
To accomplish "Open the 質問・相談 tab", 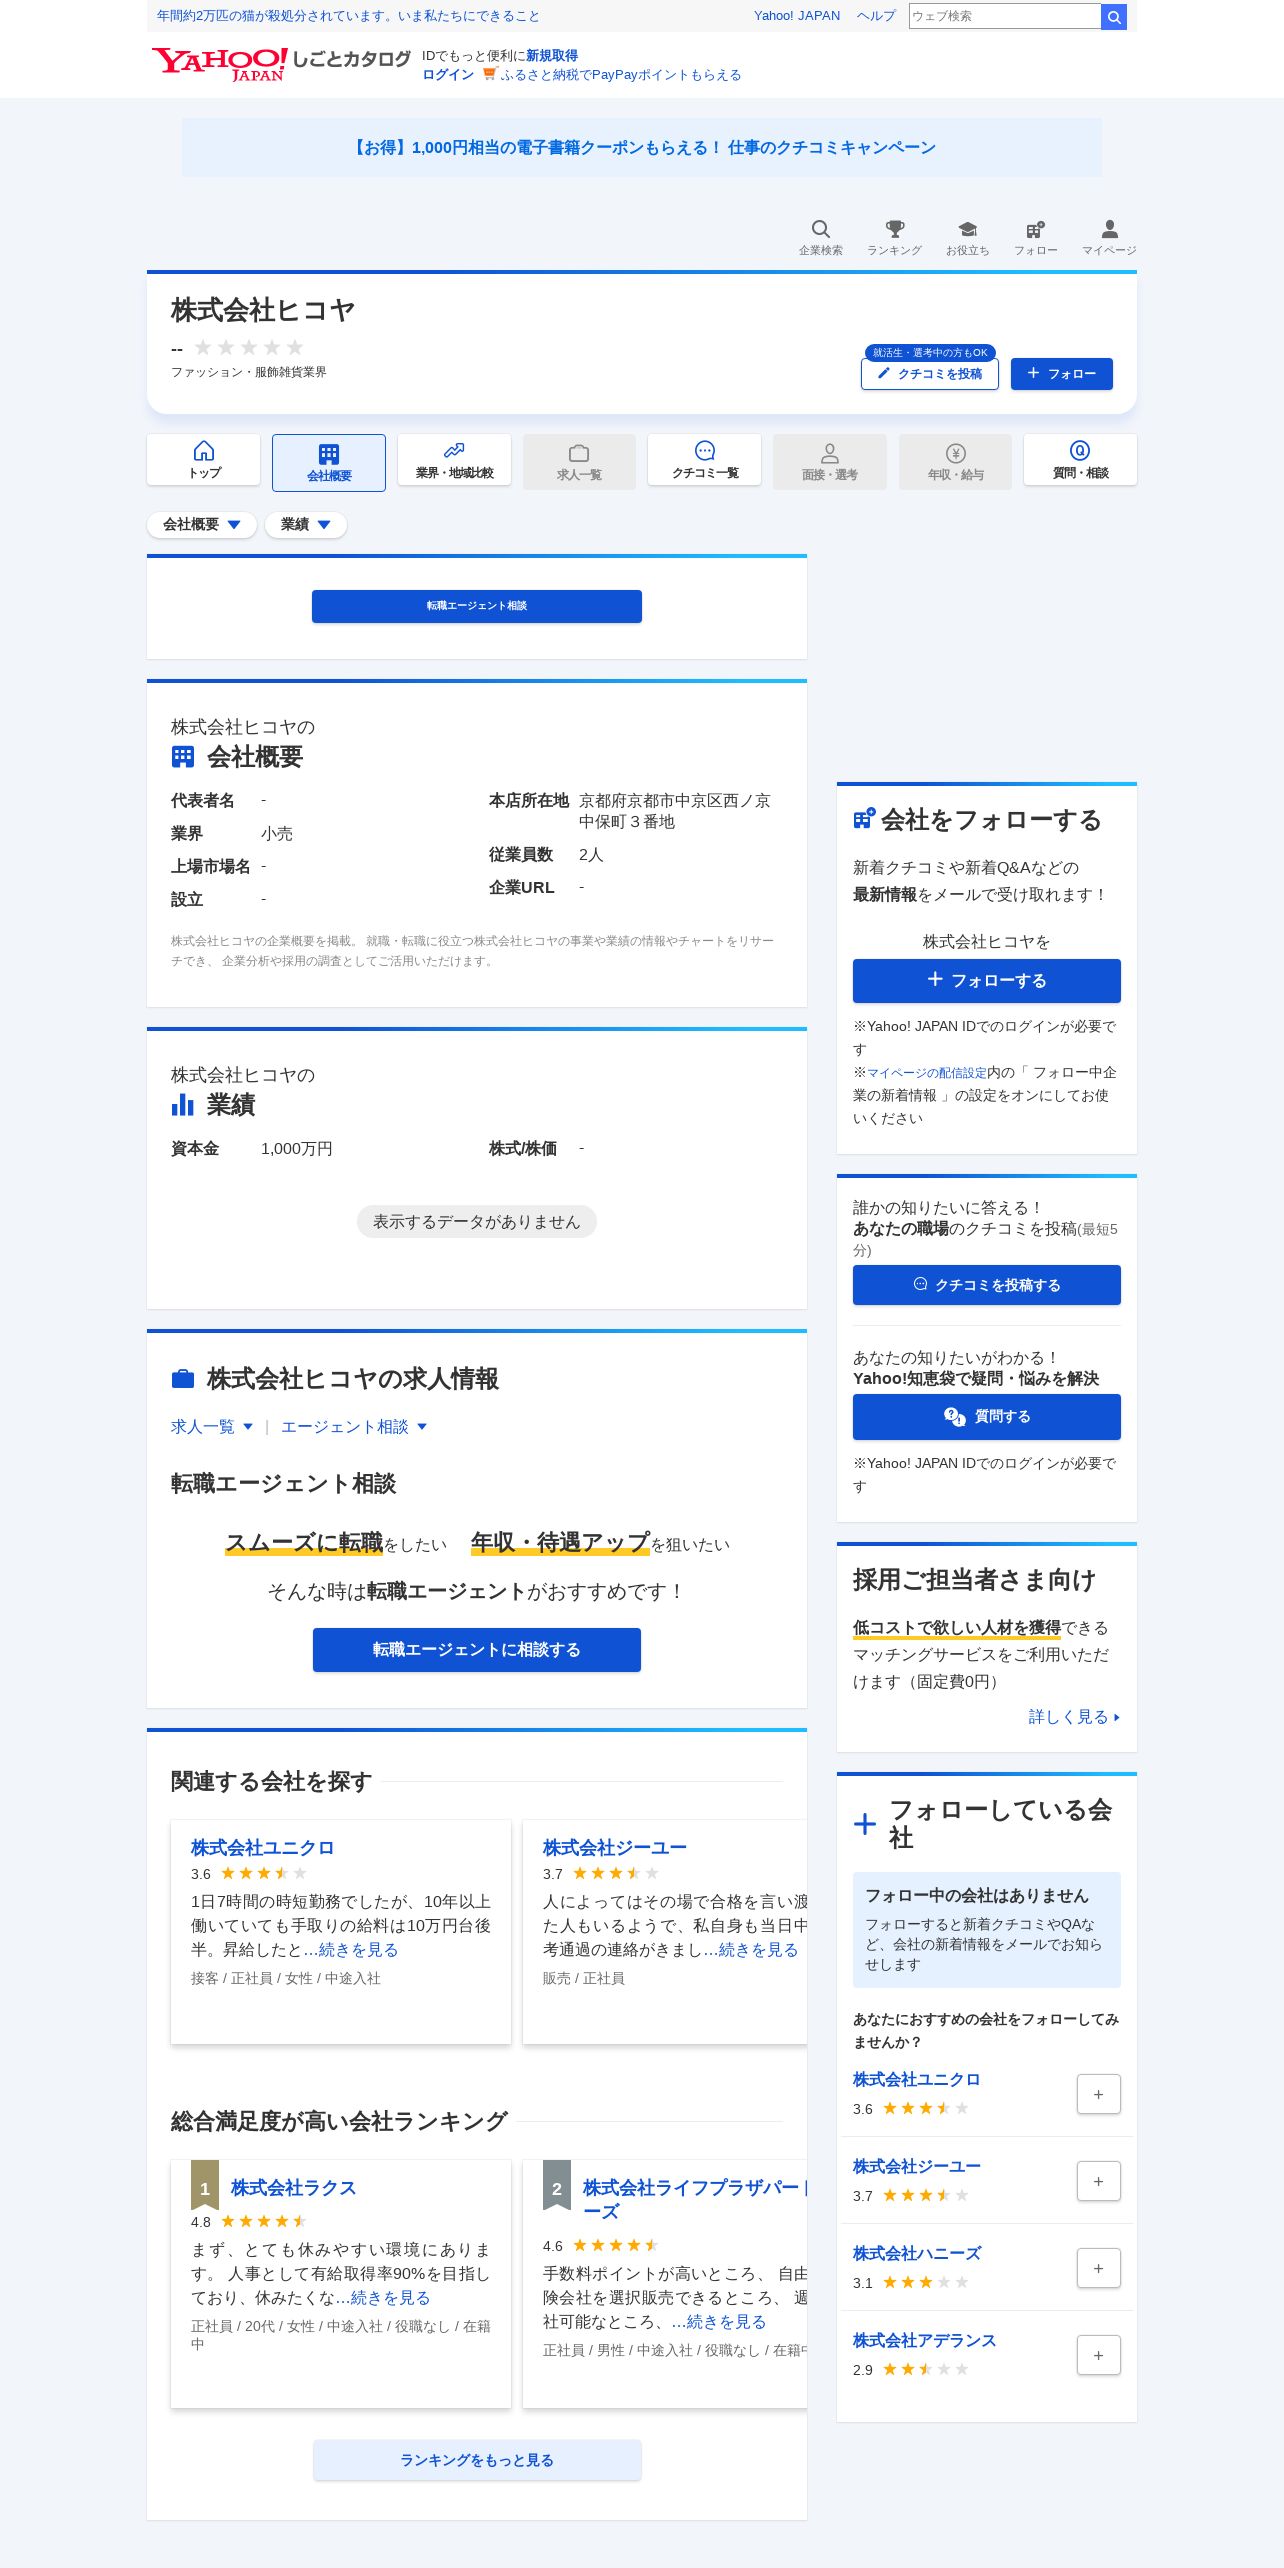I will pyautogui.click(x=1080, y=460).
